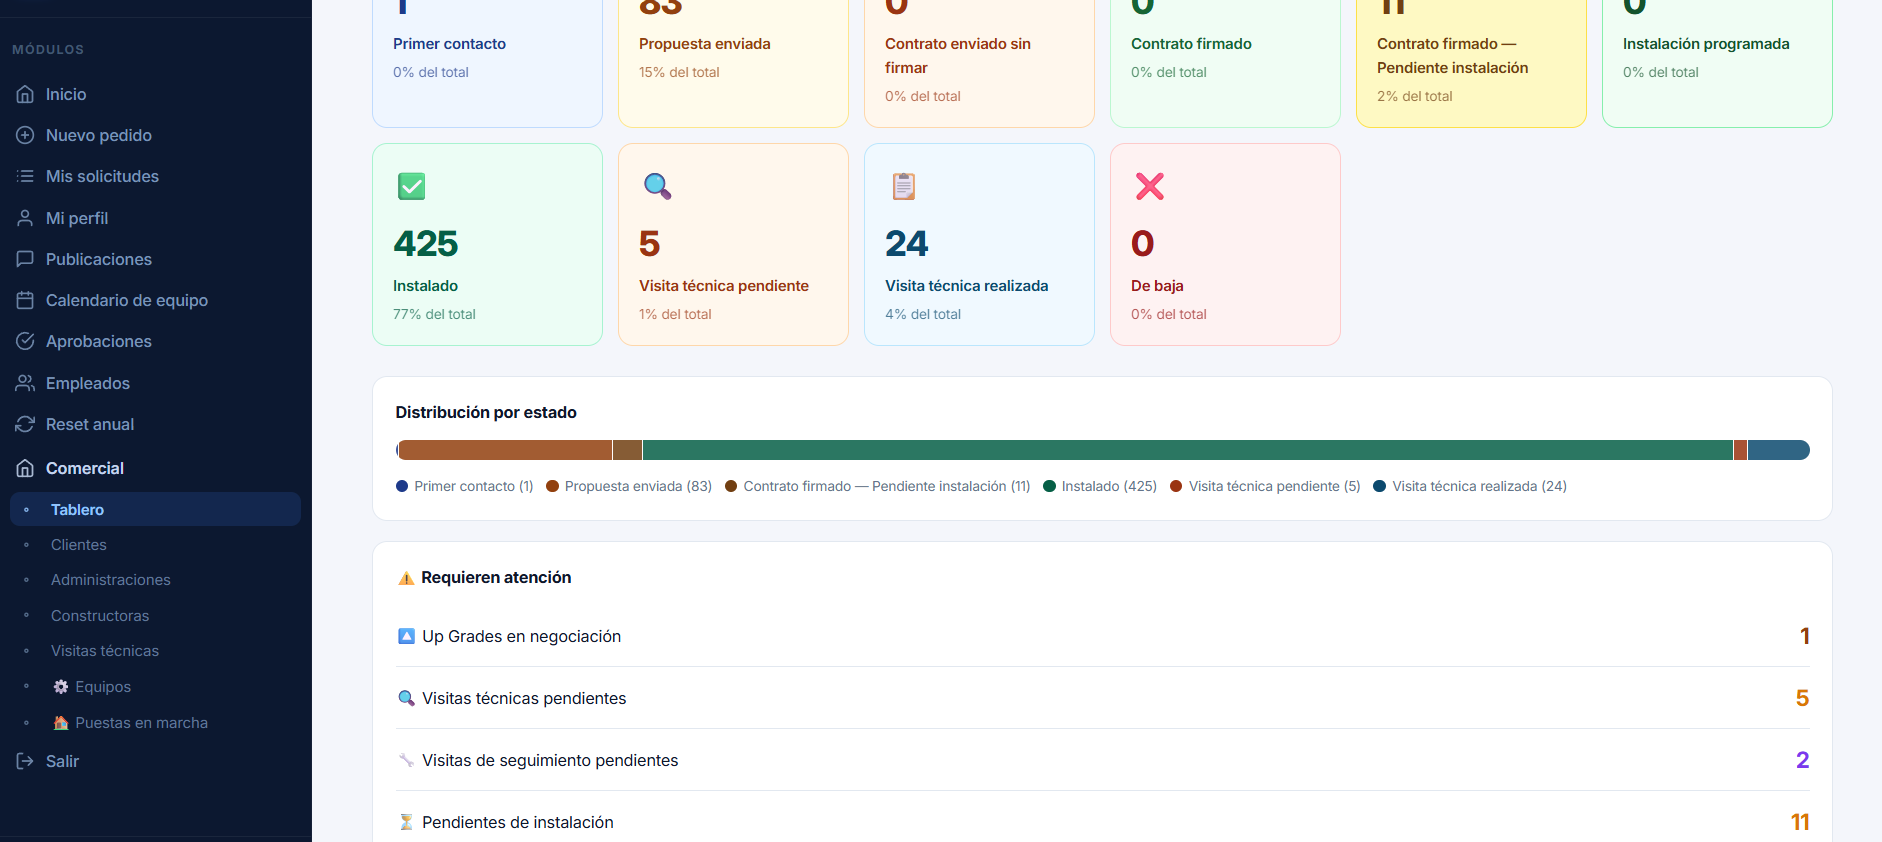Open the Inicio menu item
The image size is (1882, 842).
tap(155, 94)
